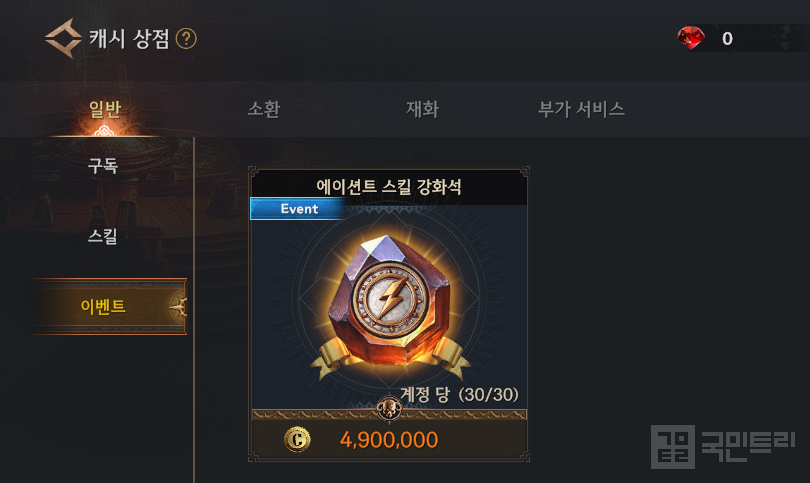Click the diamond-shaped cash shop logo icon
This screenshot has height=483, width=810.
[x=64, y=38]
